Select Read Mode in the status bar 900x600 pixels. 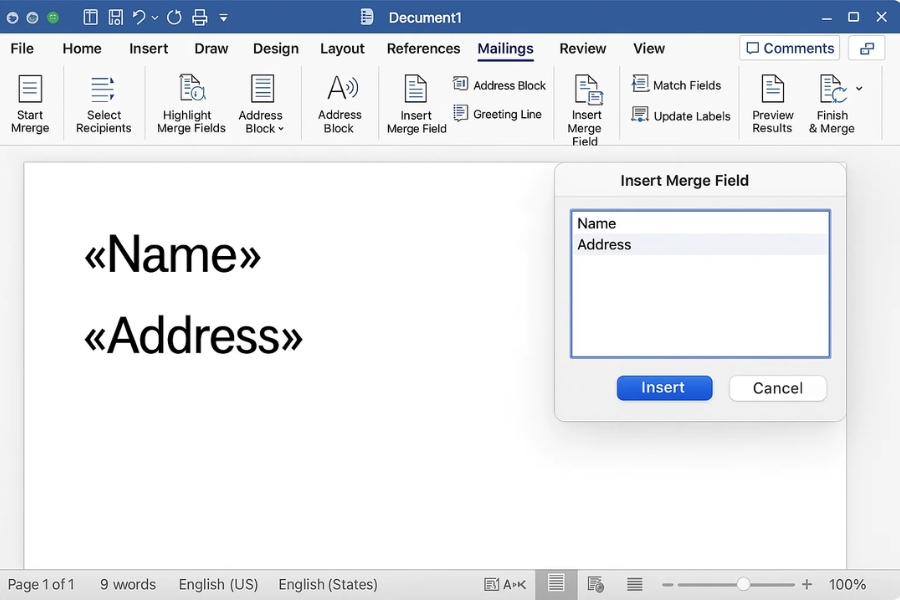pos(556,584)
